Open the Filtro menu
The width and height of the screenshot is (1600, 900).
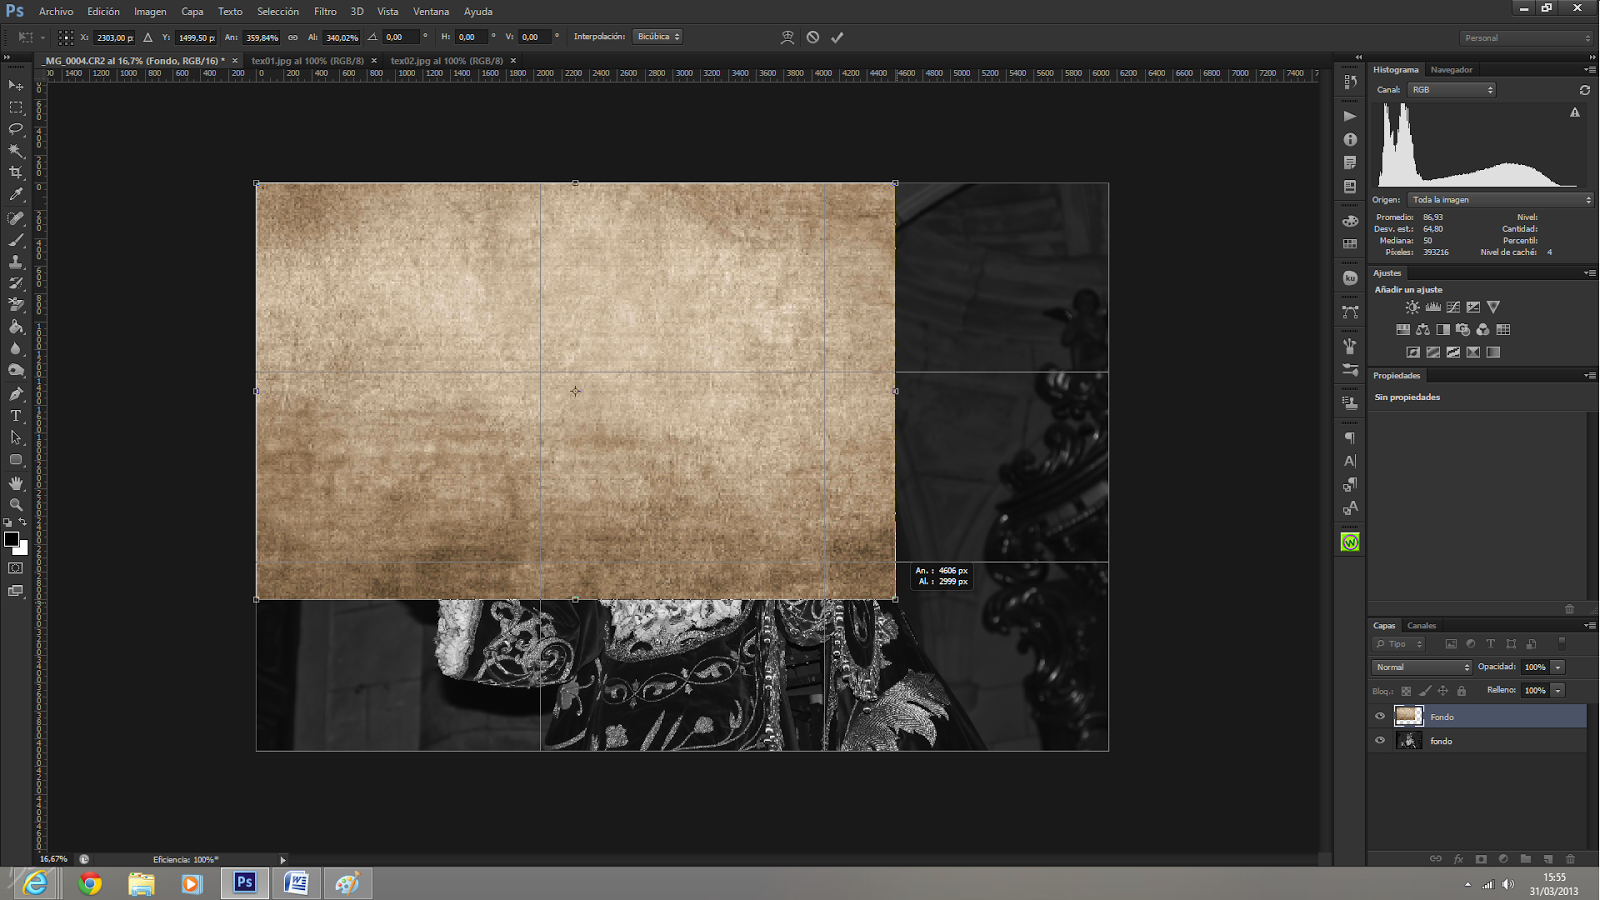click(325, 12)
